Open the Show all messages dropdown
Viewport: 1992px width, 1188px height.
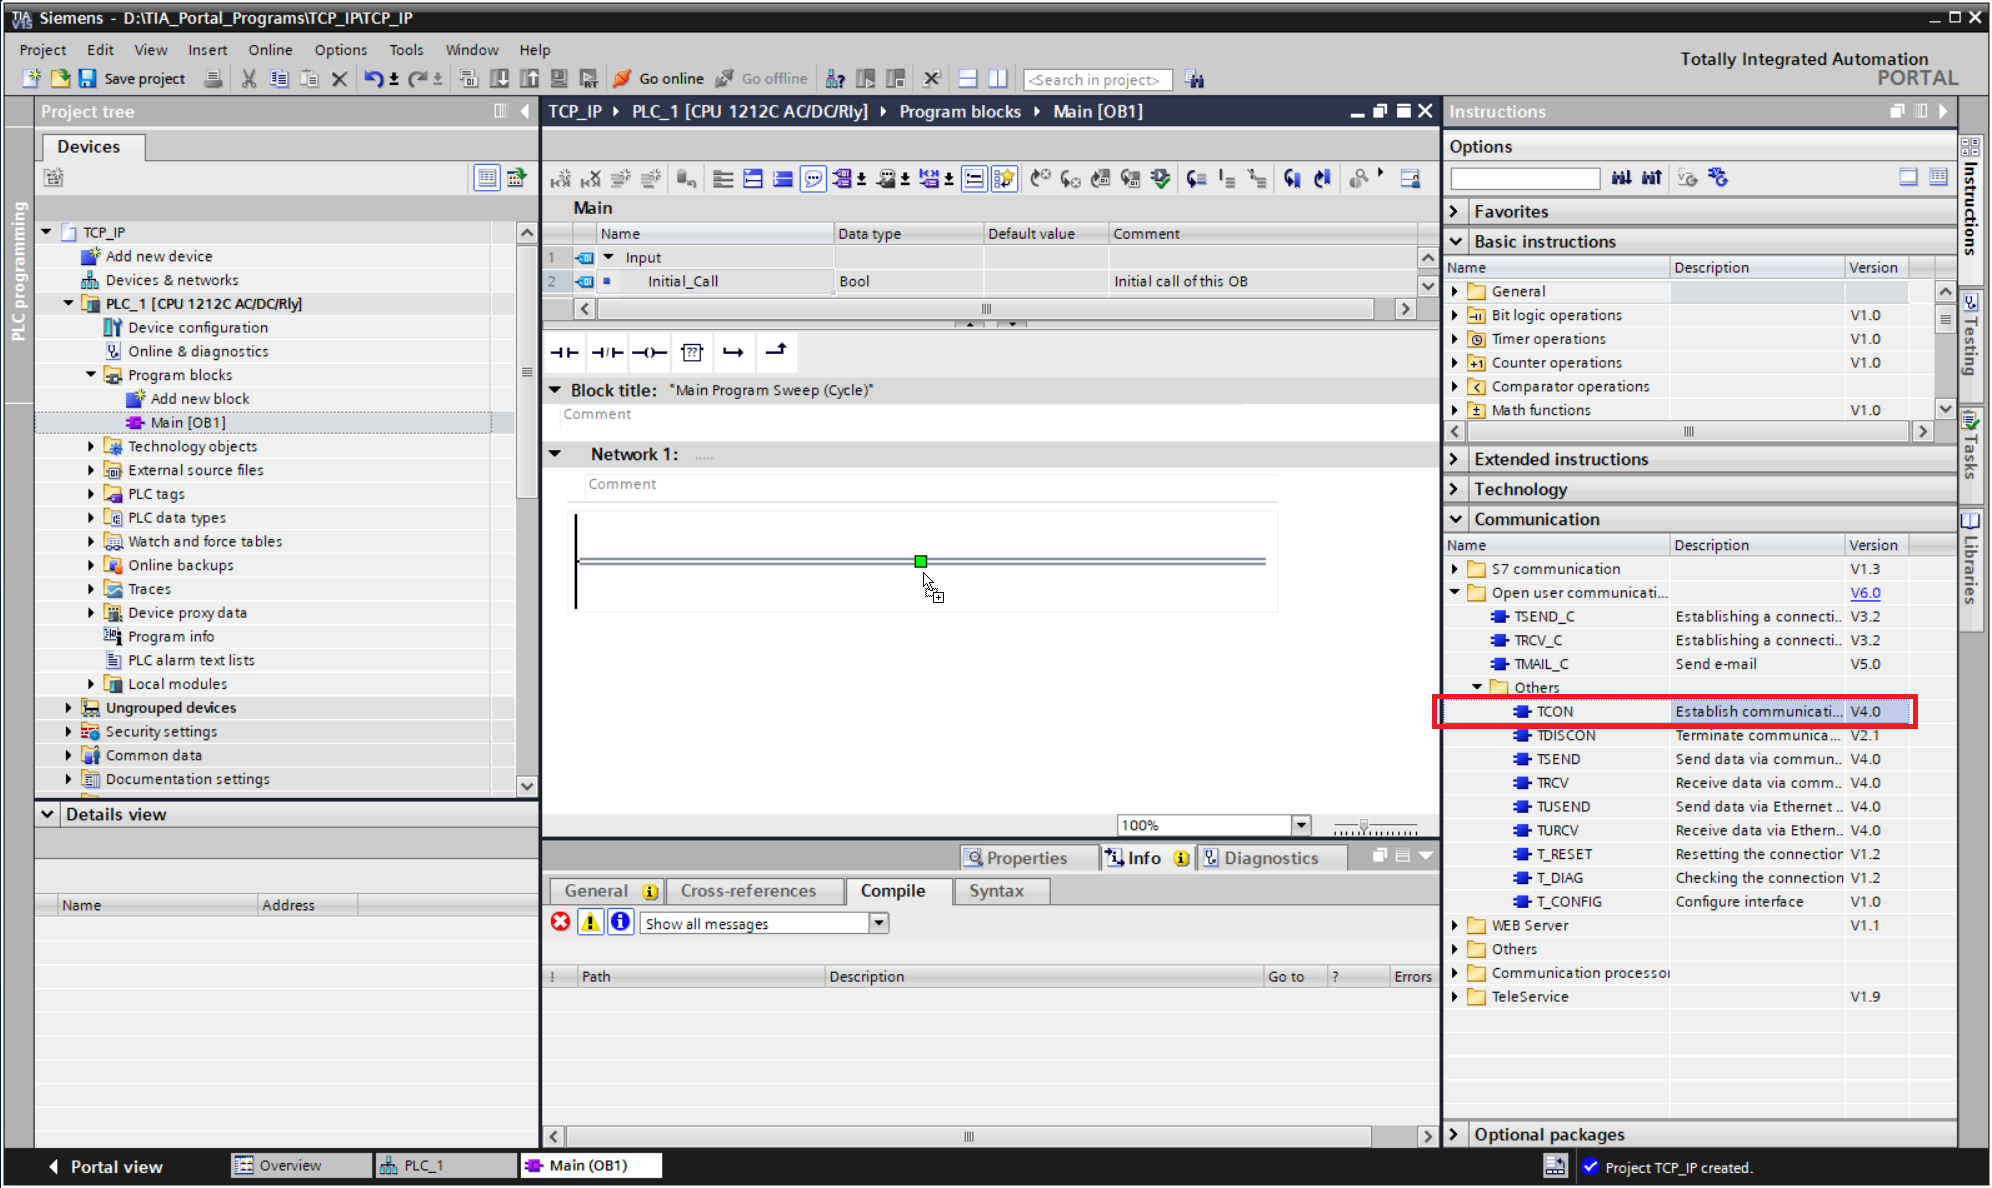tap(879, 923)
